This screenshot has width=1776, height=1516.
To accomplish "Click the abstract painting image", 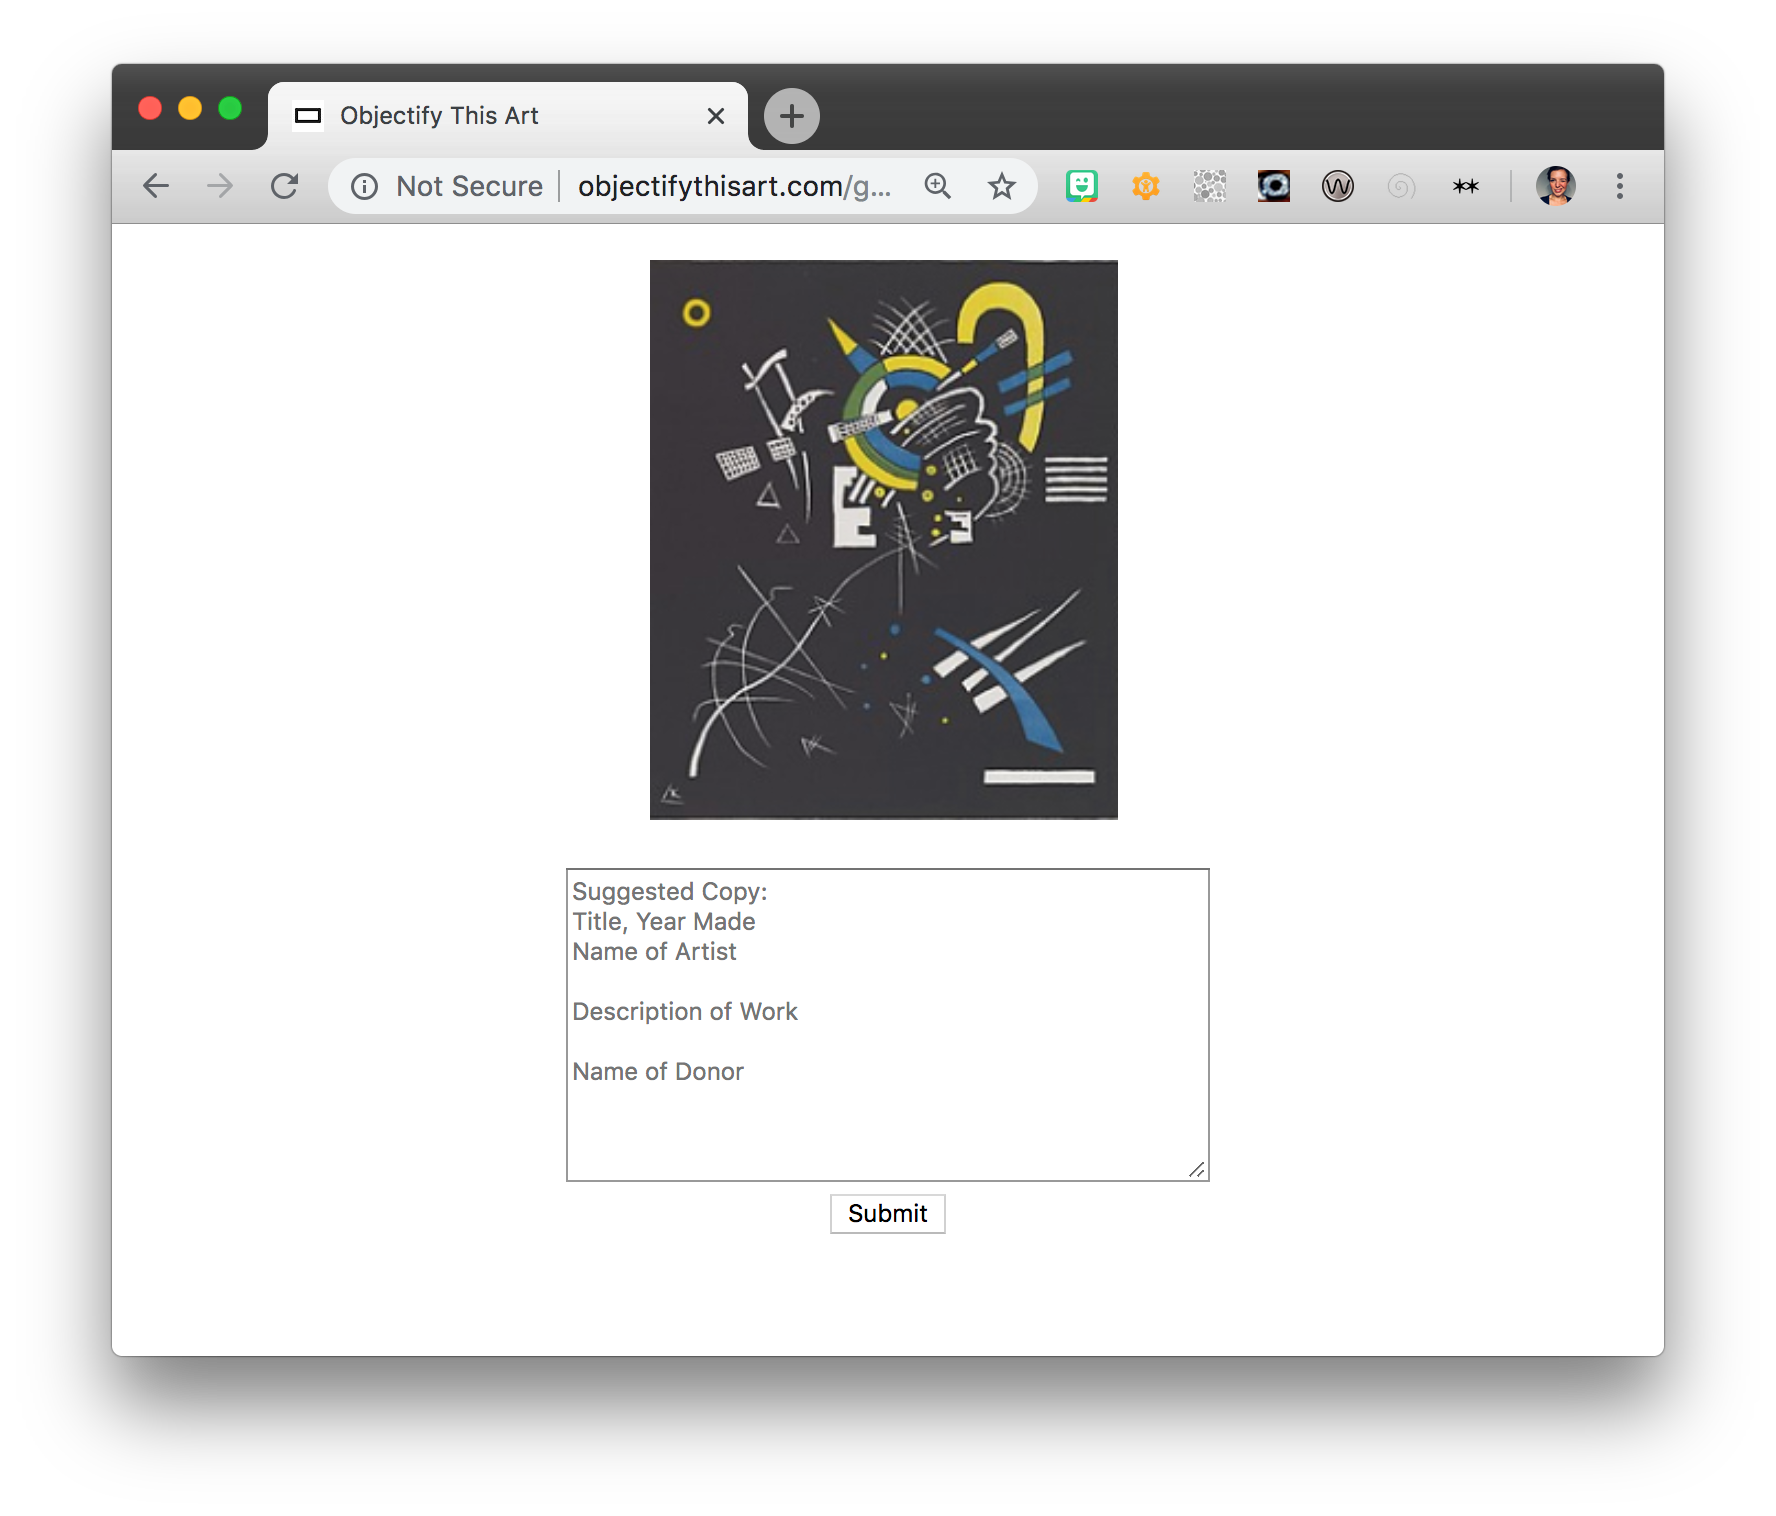I will (884, 540).
